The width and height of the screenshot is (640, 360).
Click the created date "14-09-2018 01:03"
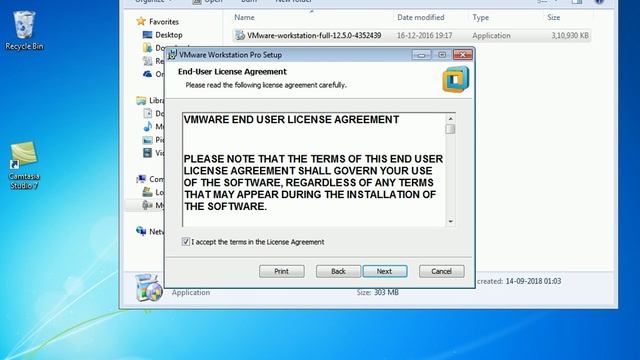coord(533,281)
